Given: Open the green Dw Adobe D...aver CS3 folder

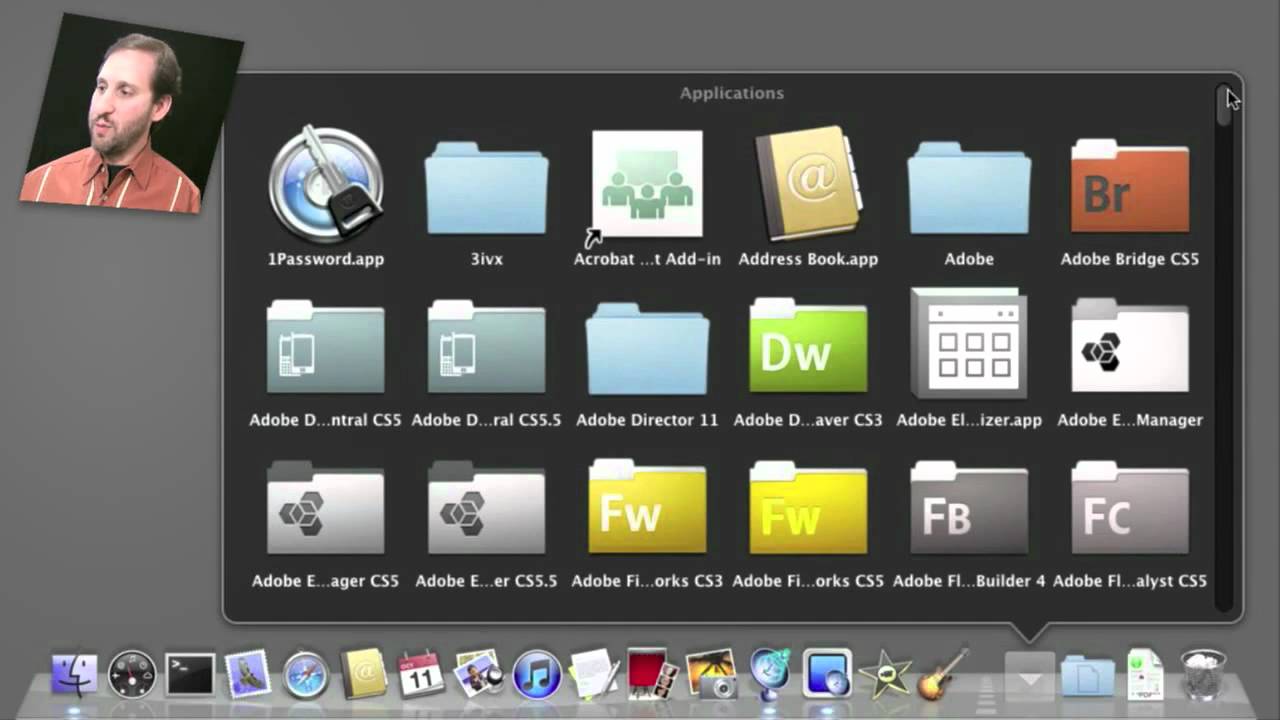Looking at the screenshot, I should [x=808, y=347].
